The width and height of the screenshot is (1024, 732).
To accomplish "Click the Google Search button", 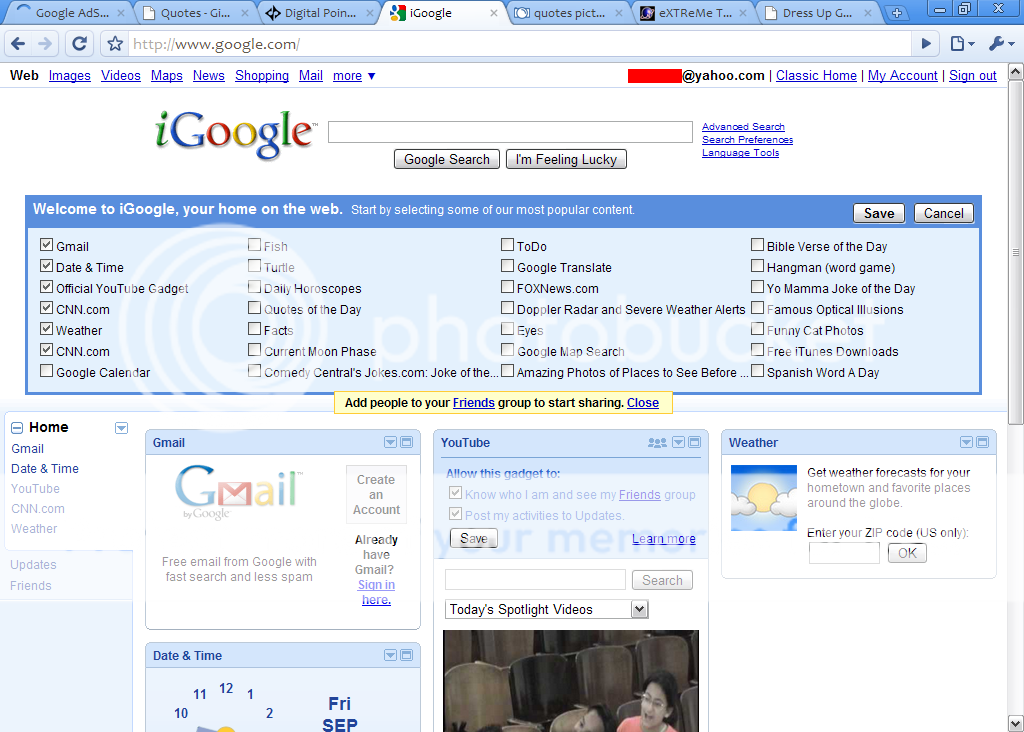I will tap(447, 159).
